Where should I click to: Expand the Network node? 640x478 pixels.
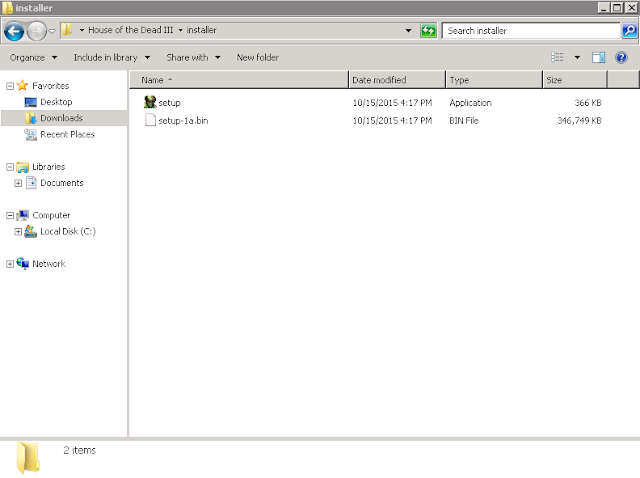(x=10, y=264)
